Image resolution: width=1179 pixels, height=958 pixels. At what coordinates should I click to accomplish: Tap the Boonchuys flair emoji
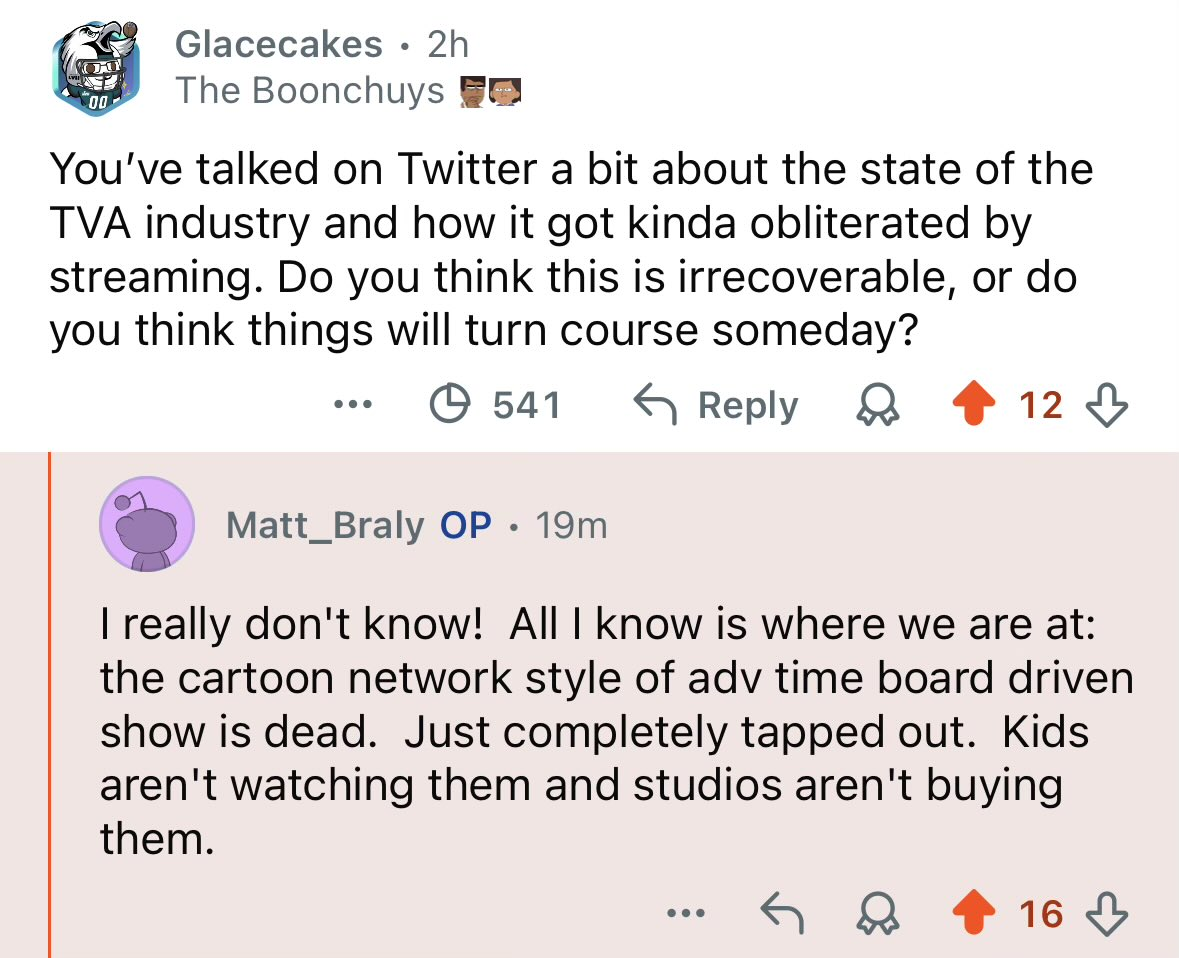coord(490,92)
